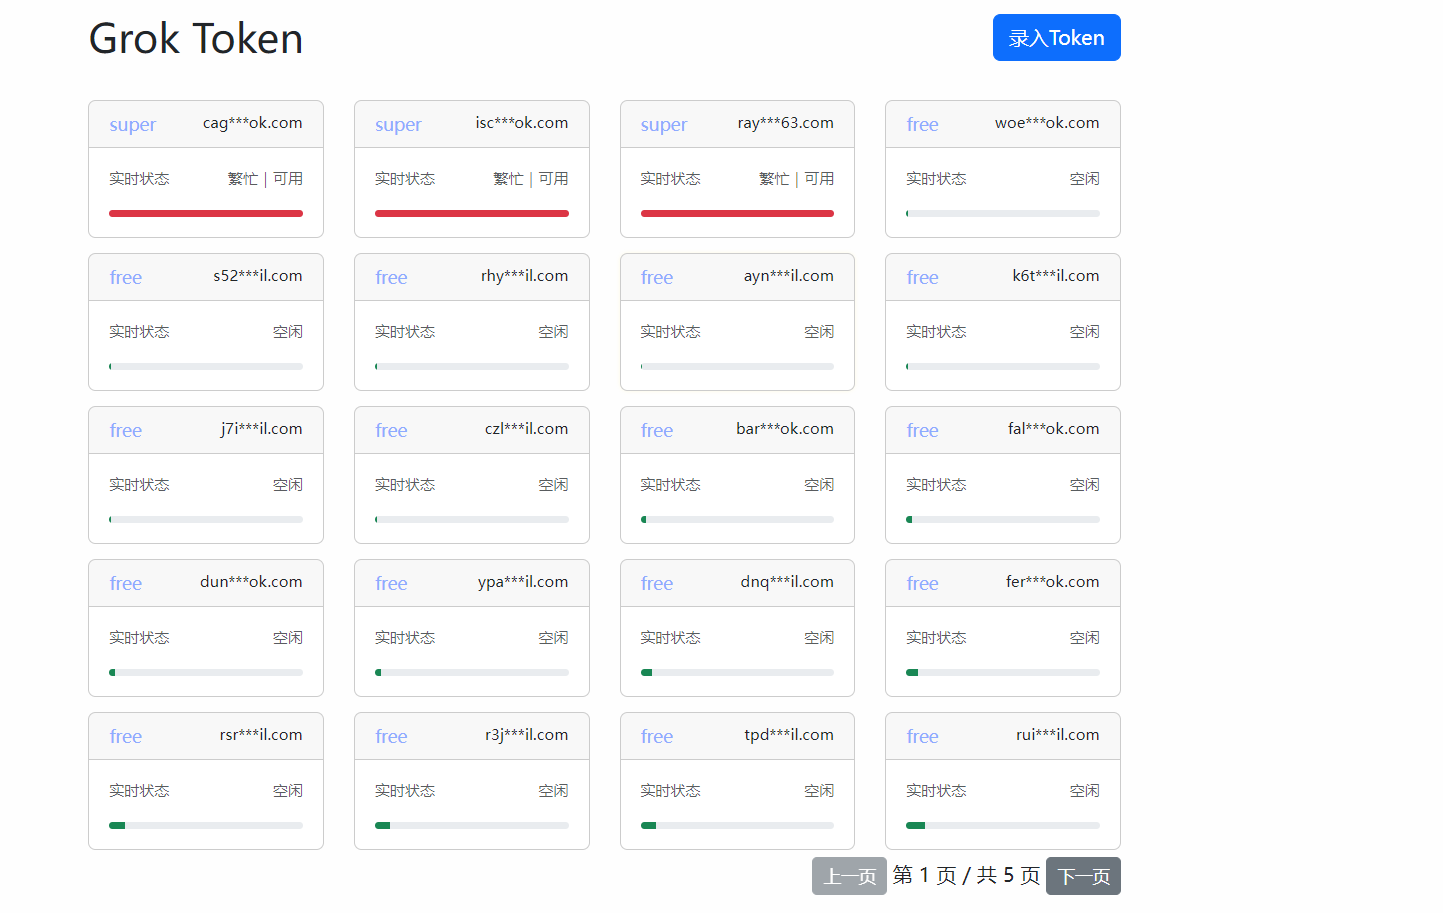The height and width of the screenshot is (913, 1443).
Task: Click 实时状态 label on rsr***il.com card
Action: (139, 791)
